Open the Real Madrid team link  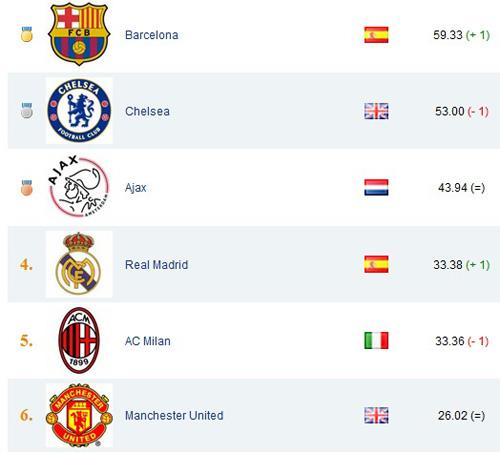[156, 265]
